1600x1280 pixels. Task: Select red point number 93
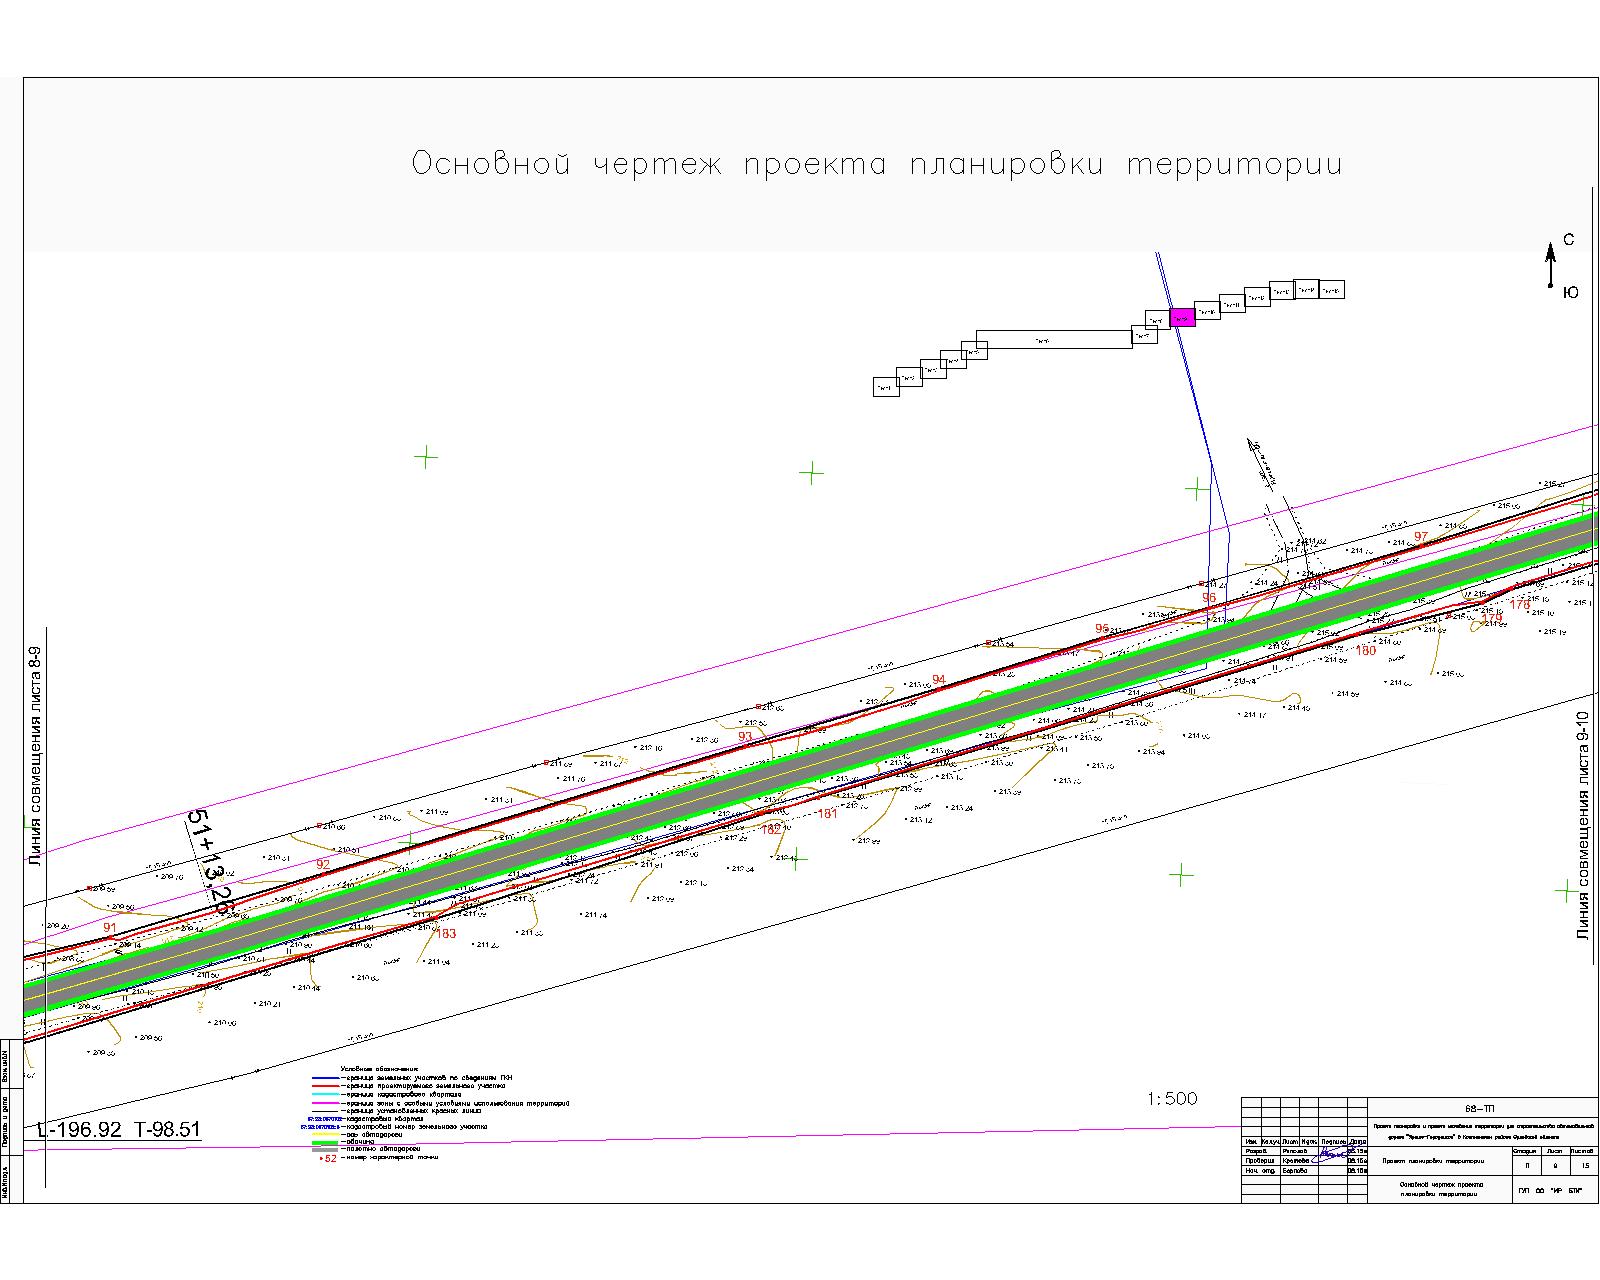[745, 737]
